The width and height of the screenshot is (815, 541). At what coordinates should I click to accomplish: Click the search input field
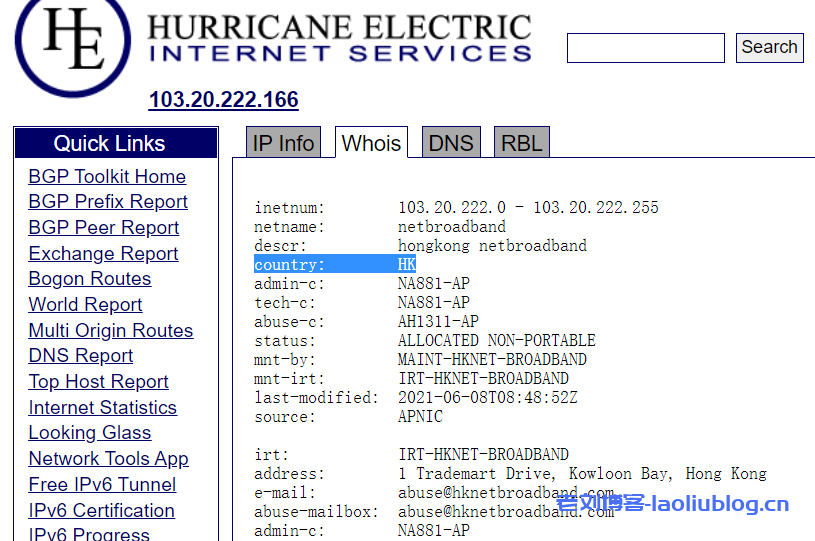click(x=645, y=48)
